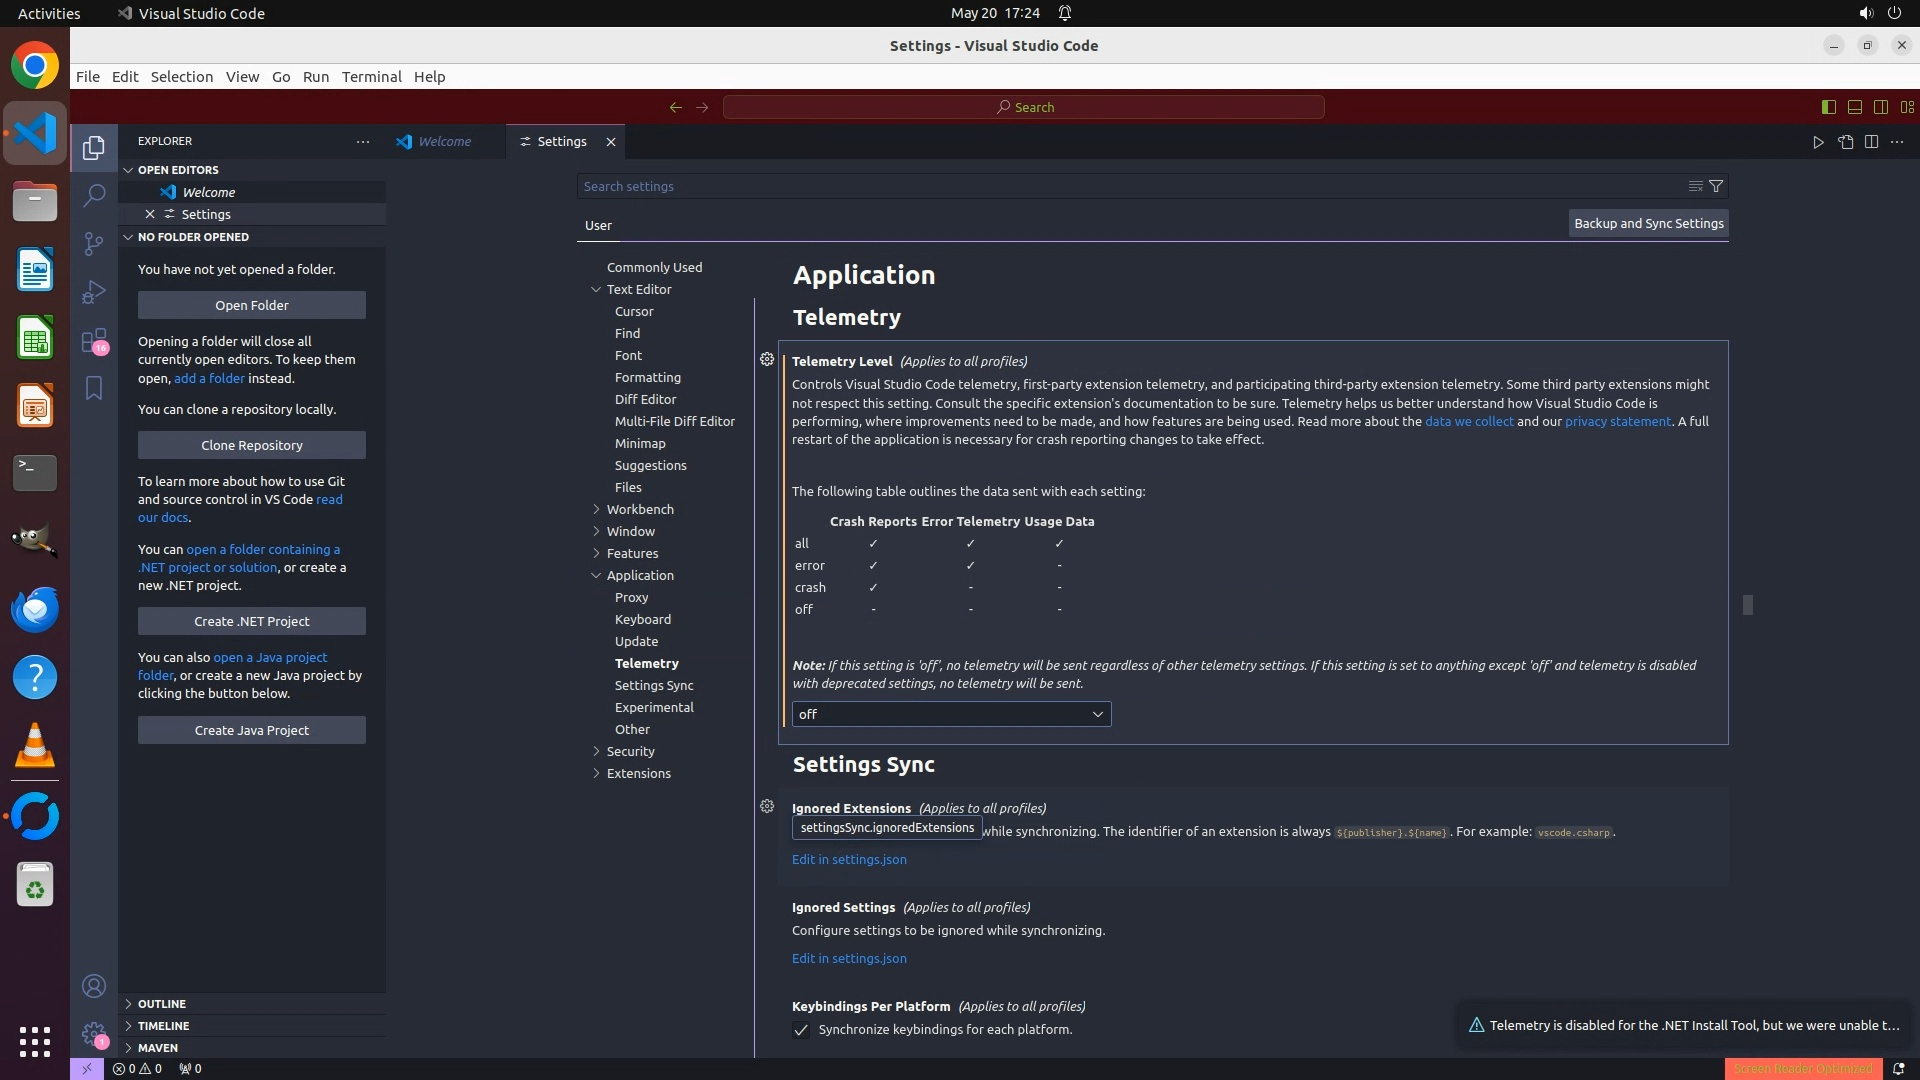Image resolution: width=1920 pixels, height=1080 pixels.
Task: Click the split editor right icon
Action: [1871, 142]
